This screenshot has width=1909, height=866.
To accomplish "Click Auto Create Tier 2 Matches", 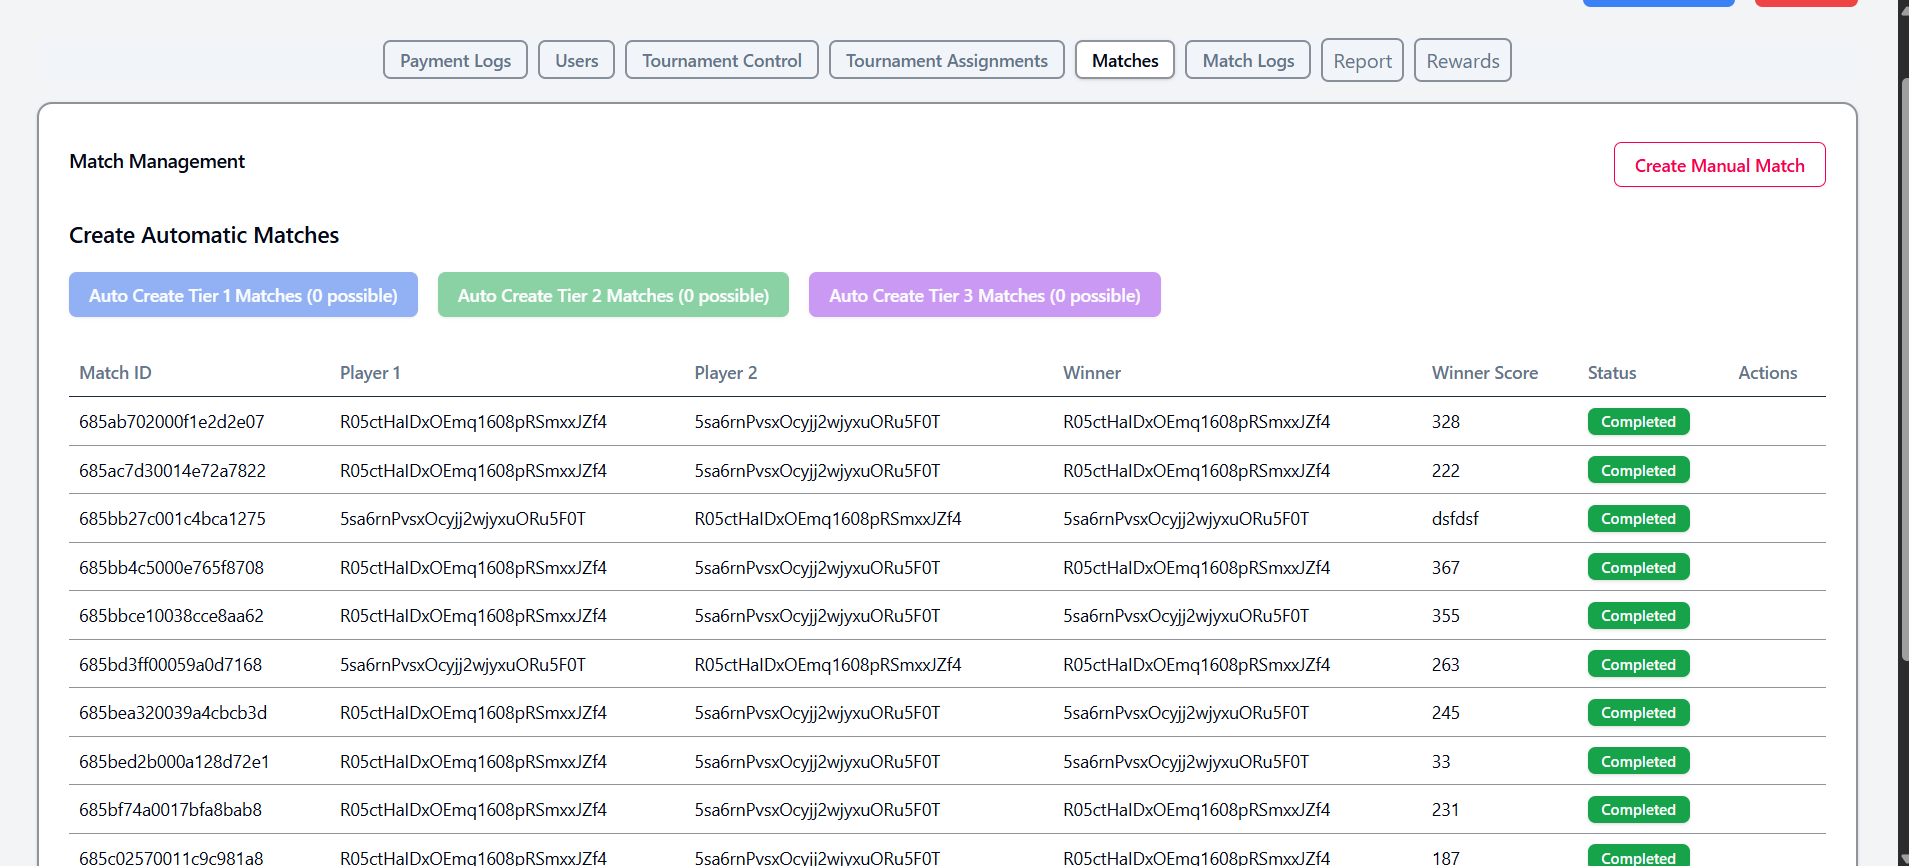I will click(613, 295).
